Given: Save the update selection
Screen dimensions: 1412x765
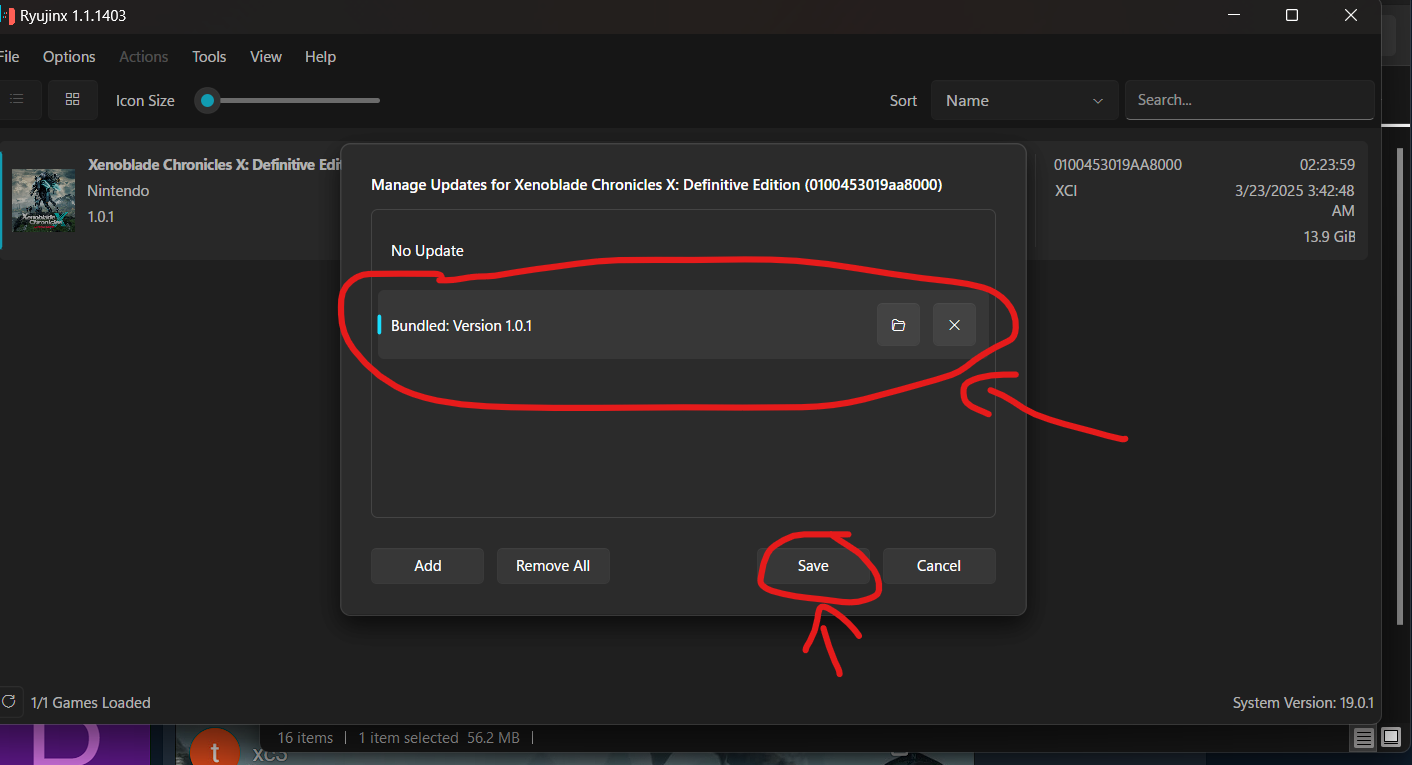Looking at the screenshot, I should pyautogui.click(x=813, y=565).
